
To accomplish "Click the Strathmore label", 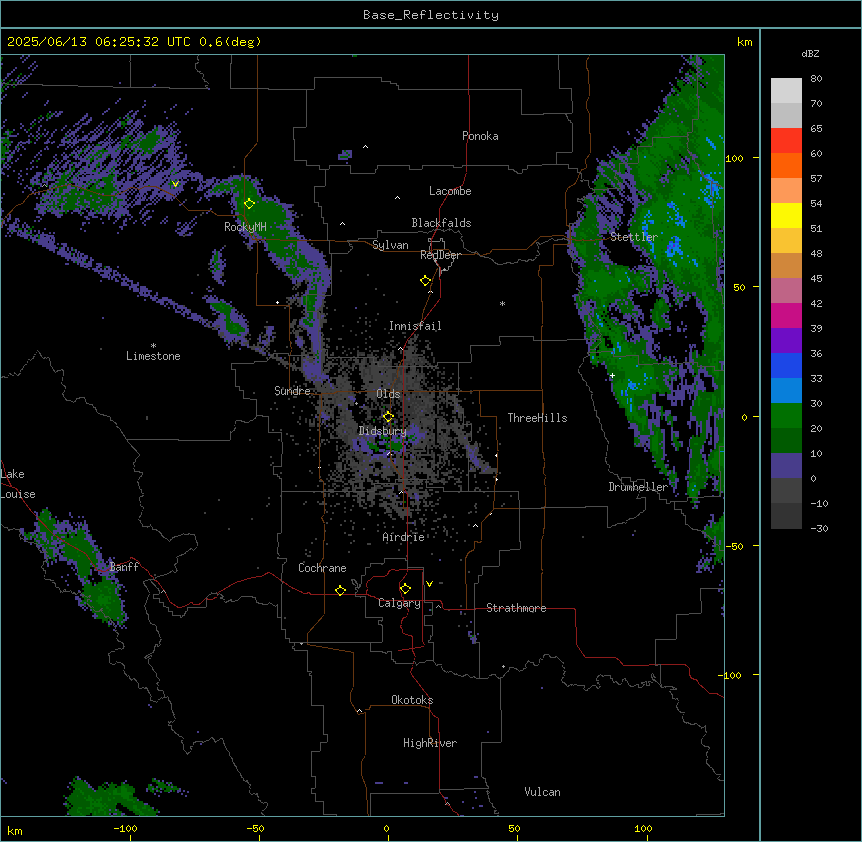I will pos(516,608).
